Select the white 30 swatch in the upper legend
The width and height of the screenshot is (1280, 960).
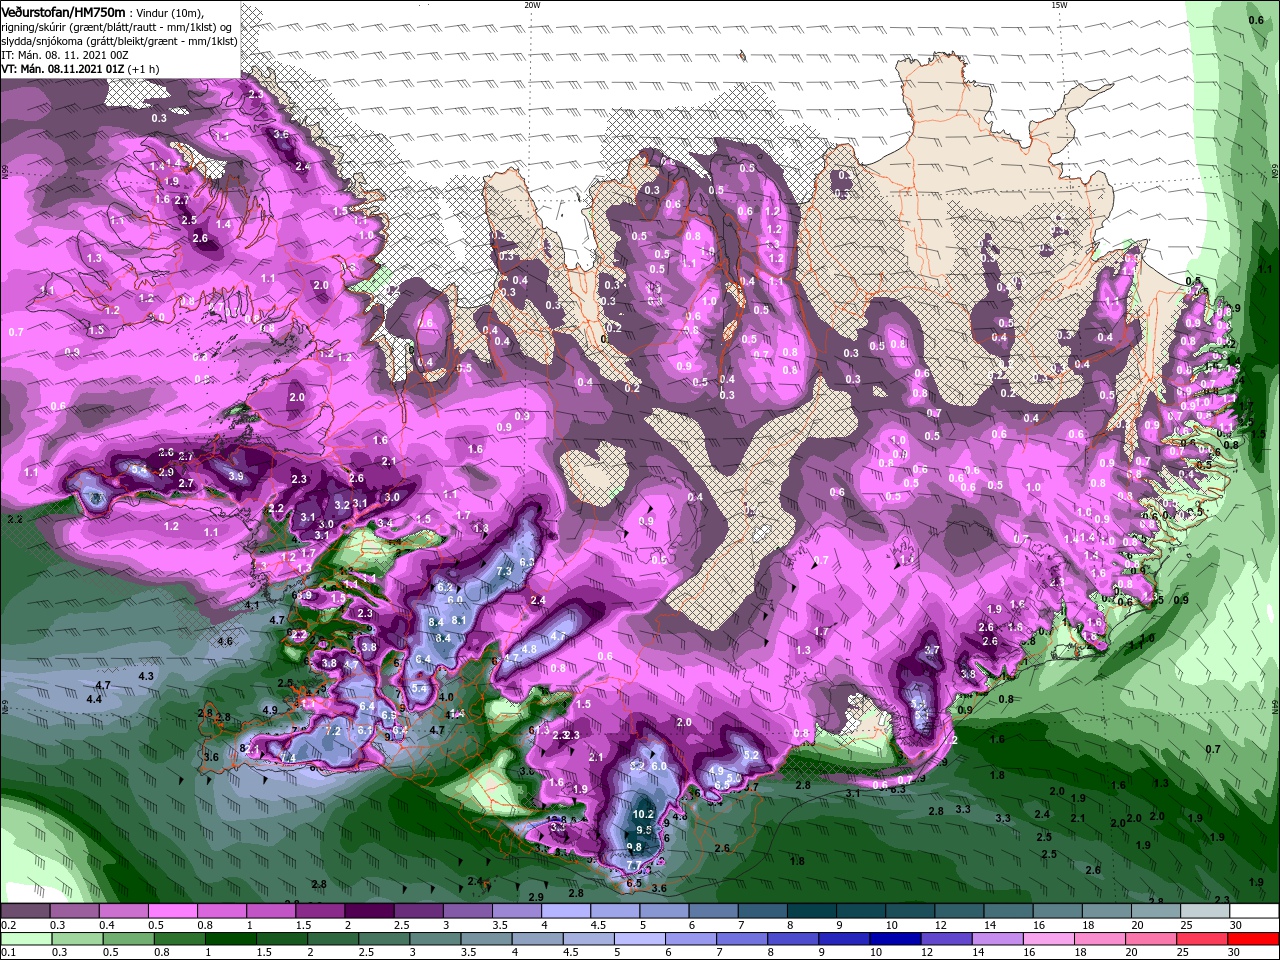pyautogui.click(x=1254, y=910)
